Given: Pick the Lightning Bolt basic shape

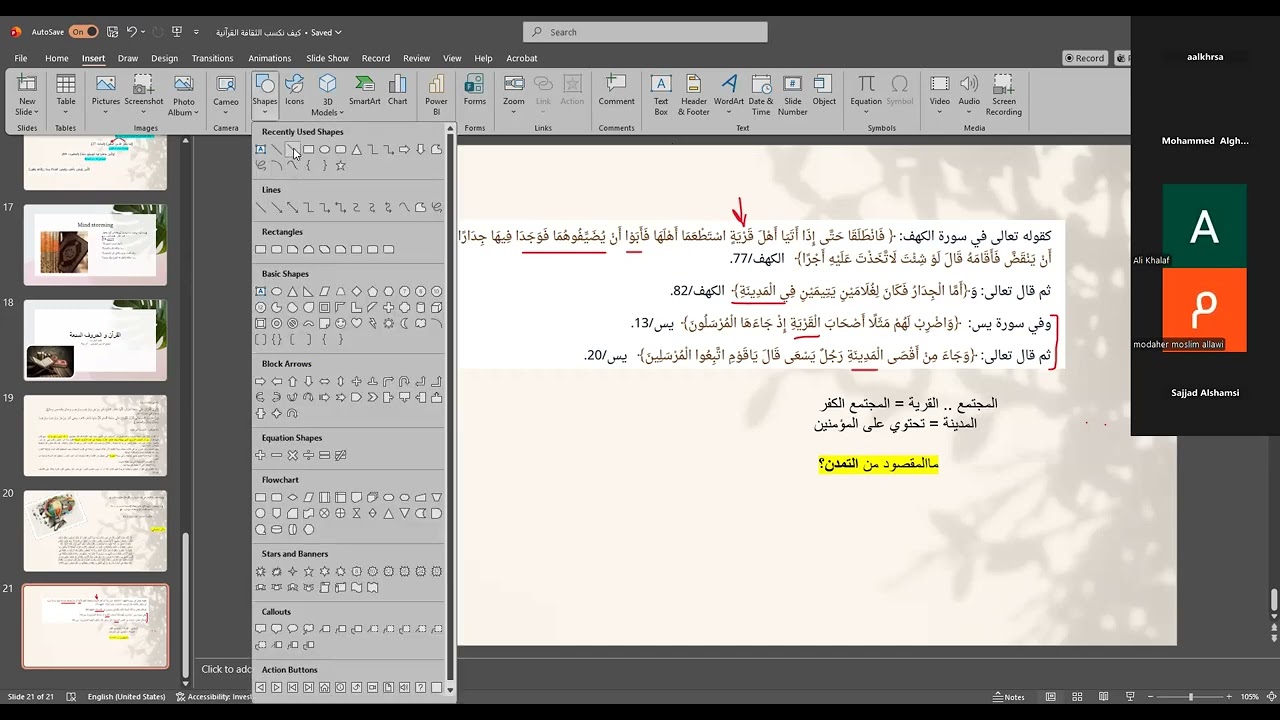Looking at the screenshot, I should (372, 323).
